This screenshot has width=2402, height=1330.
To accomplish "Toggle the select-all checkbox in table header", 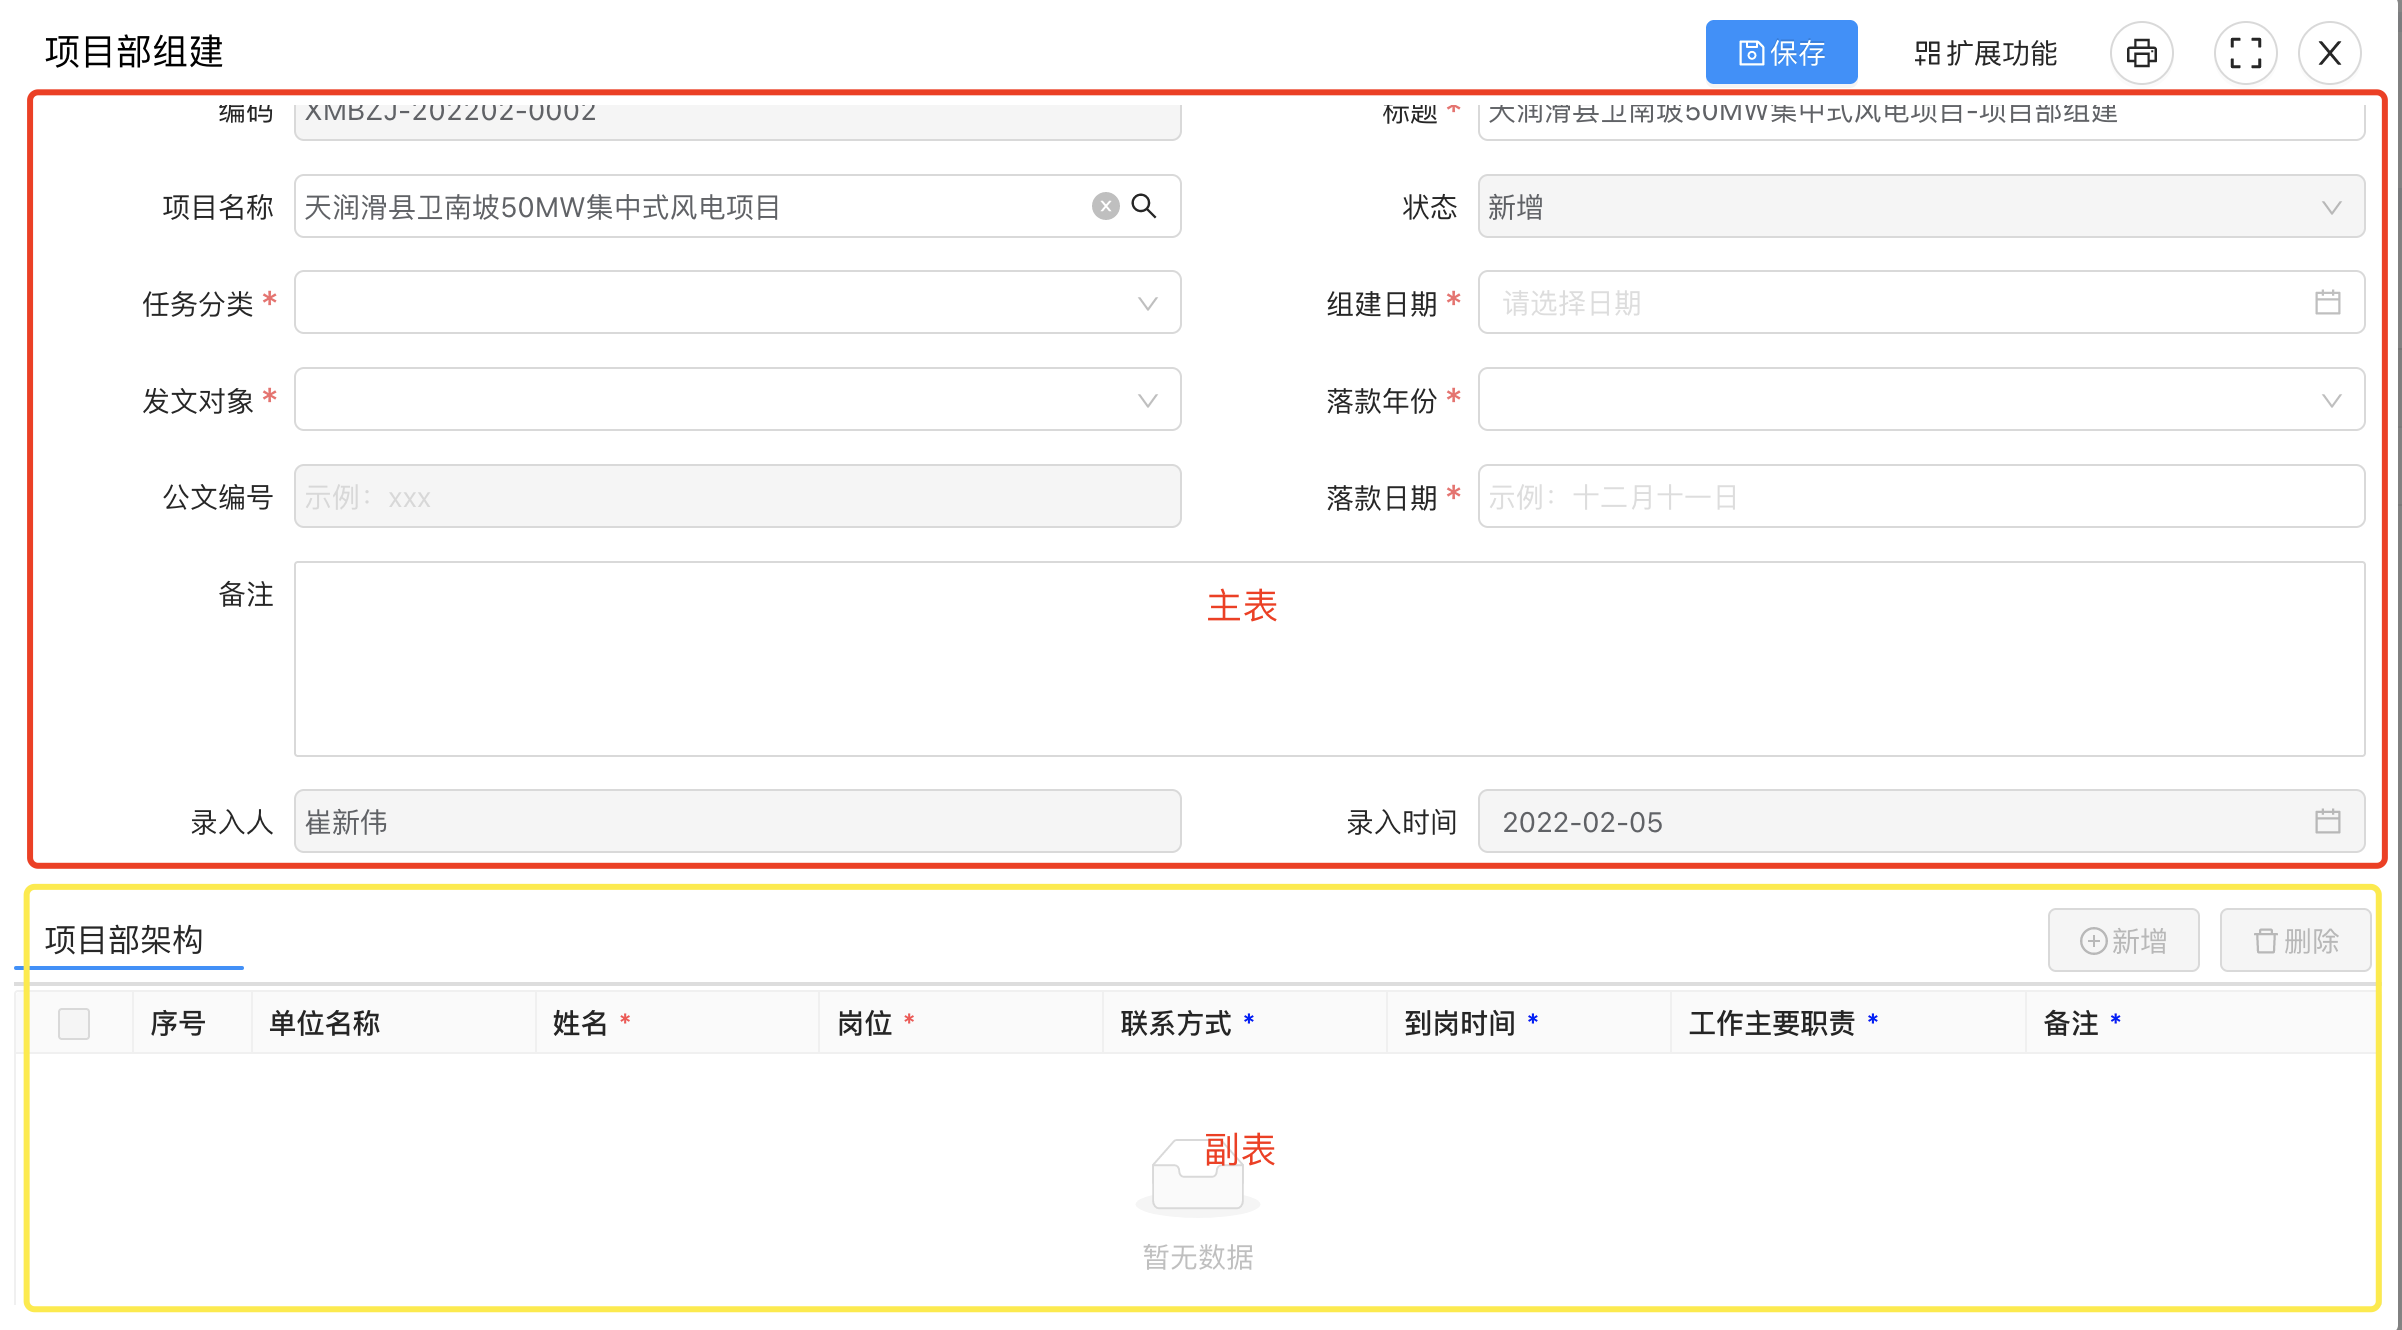I will [74, 1023].
